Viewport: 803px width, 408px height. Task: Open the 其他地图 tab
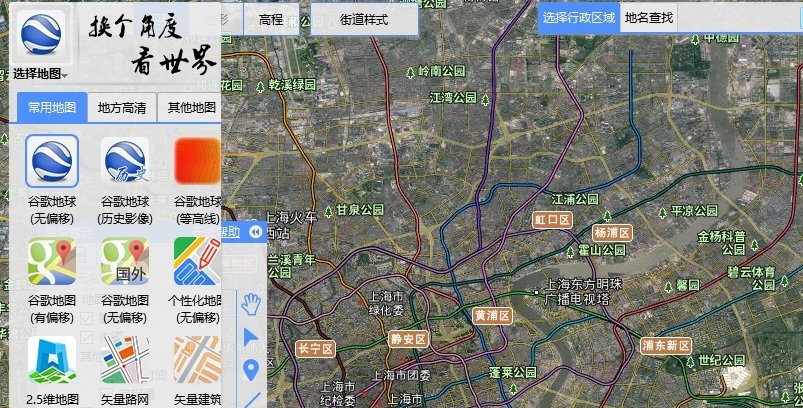click(x=191, y=108)
